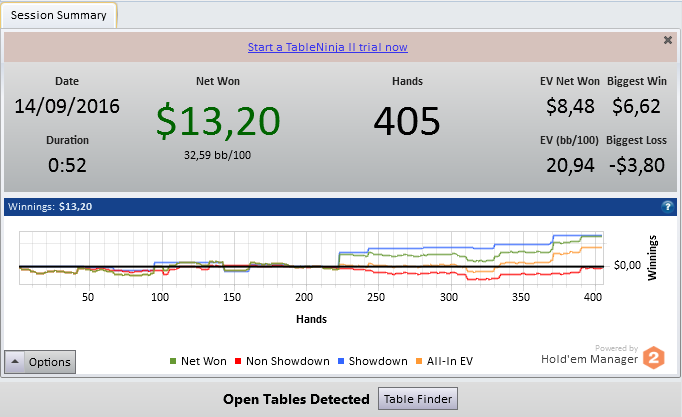Screen dimensions: 682x417
Task: Click the blue Showdown legend square
Action: pyautogui.click(x=341, y=361)
